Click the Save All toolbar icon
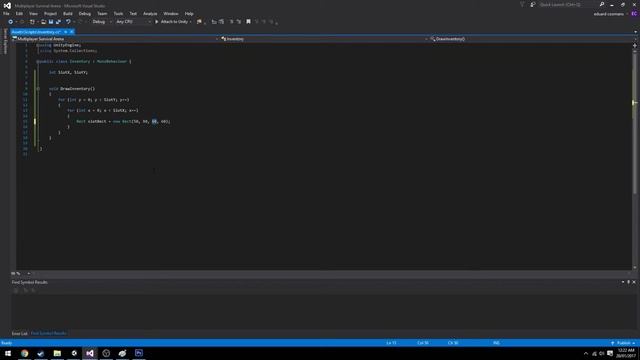 58,22
